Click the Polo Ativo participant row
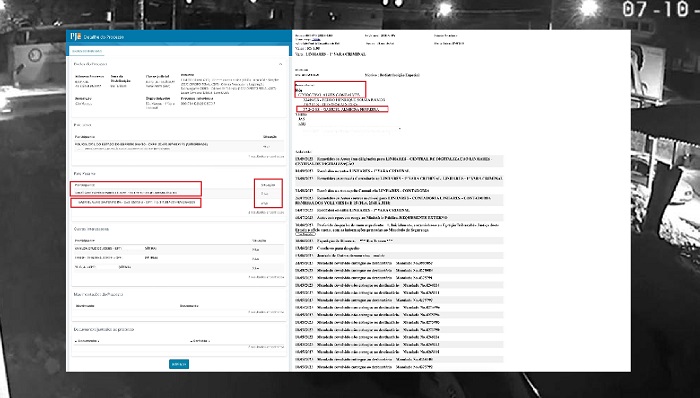Image resolution: width=700 pixels, height=398 pixels. tap(179, 146)
